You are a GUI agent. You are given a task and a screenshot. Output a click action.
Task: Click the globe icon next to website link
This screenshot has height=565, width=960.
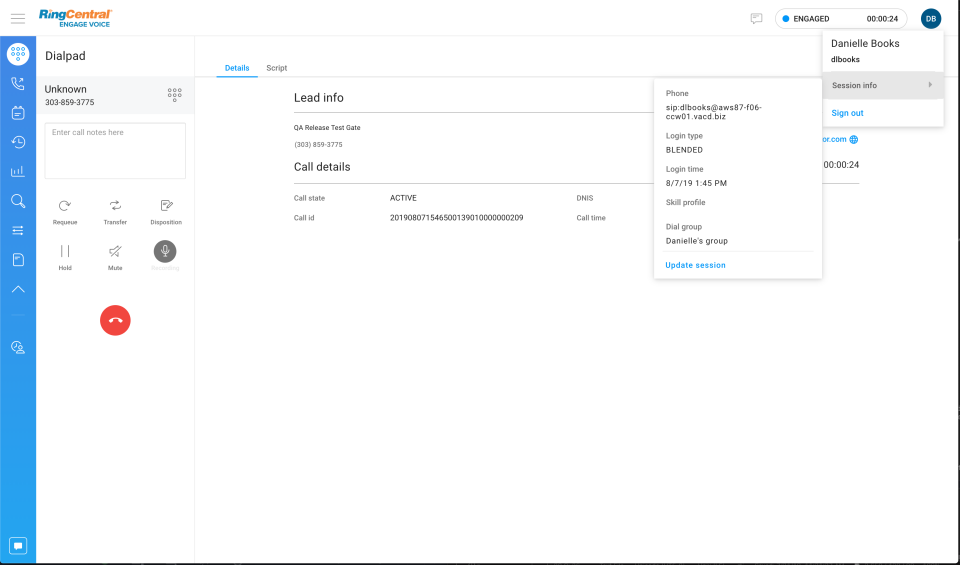853,140
